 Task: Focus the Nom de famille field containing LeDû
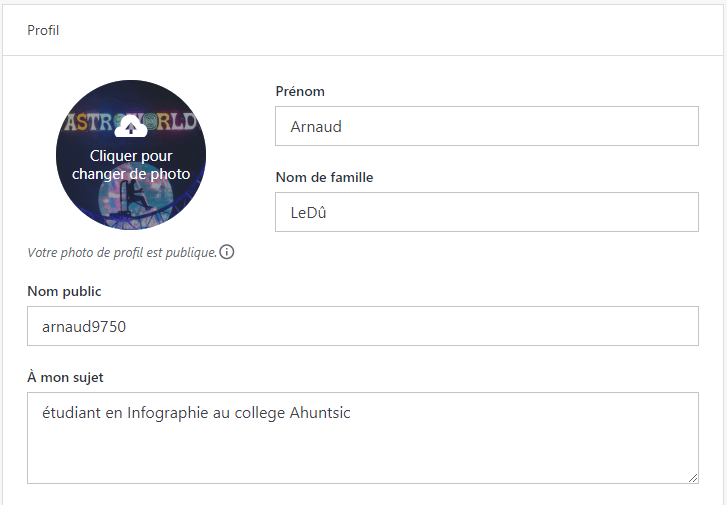(486, 212)
